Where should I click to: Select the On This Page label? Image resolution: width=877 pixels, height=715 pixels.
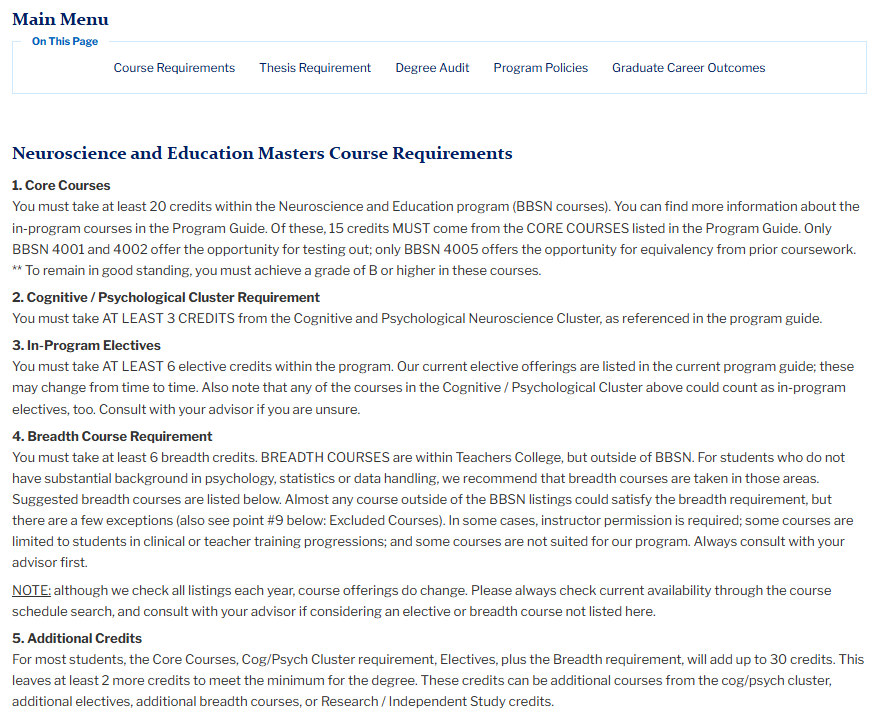65,41
